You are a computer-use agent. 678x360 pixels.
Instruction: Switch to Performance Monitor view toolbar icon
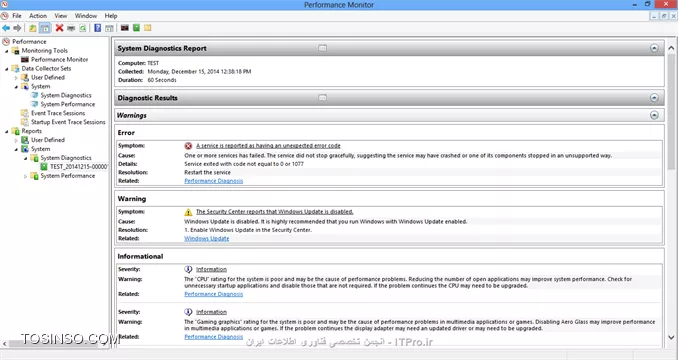tap(125, 28)
